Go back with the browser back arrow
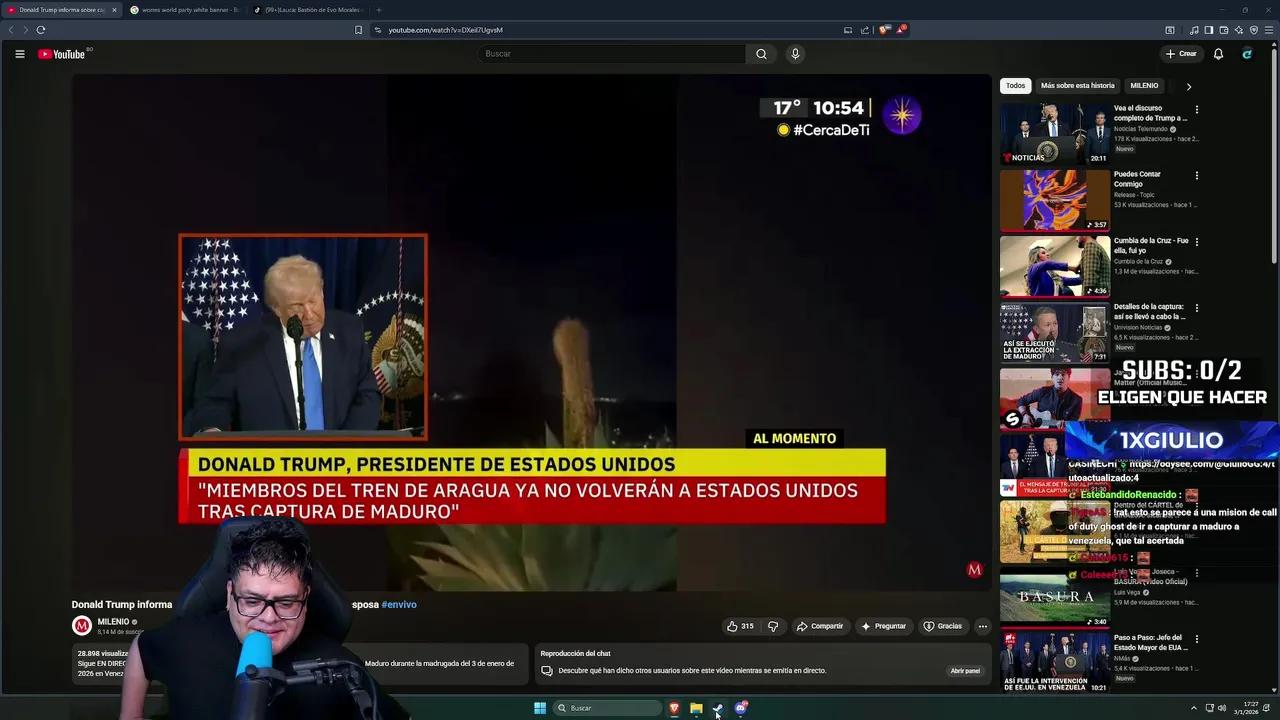Viewport: 1280px width, 720px height. (x=11, y=30)
